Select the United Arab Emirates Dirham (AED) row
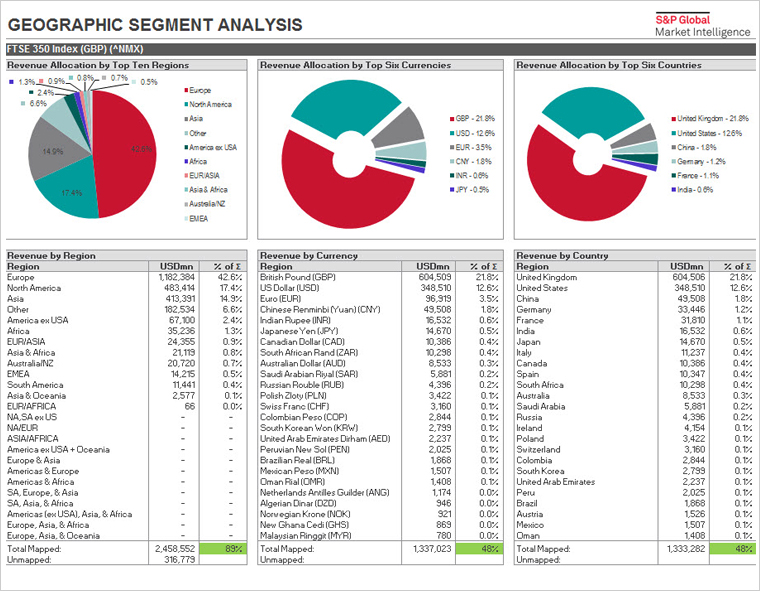The height and width of the screenshot is (591, 760). (x=380, y=439)
